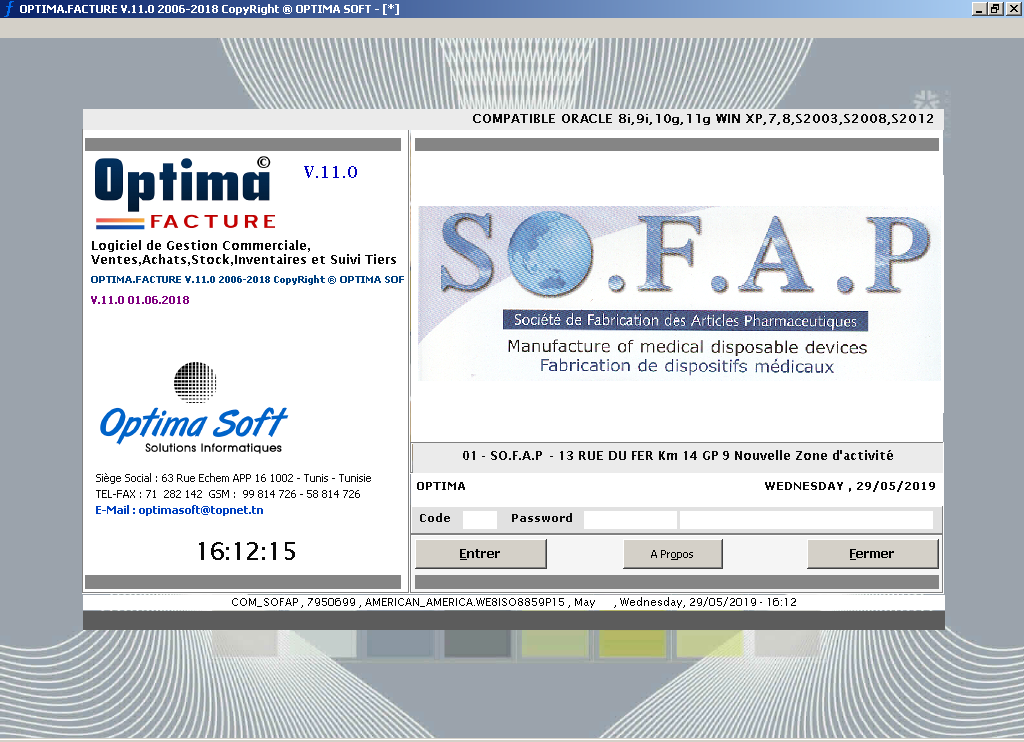Click the Fermer button

click(x=872, y=554)
